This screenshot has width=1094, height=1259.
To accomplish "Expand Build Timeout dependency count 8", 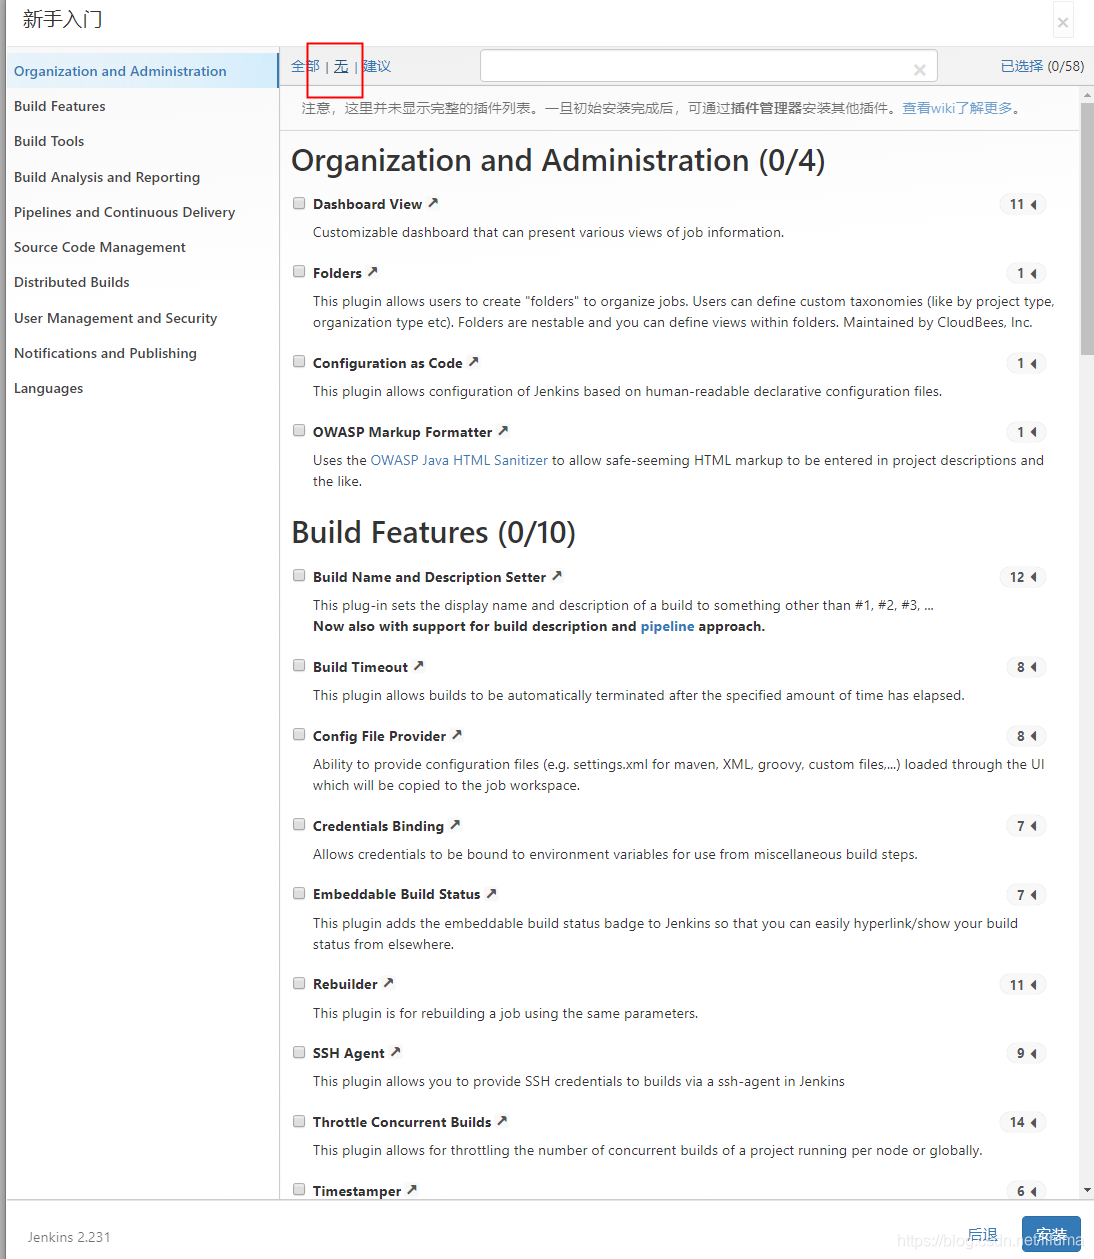I will [x=1027, y=667].
